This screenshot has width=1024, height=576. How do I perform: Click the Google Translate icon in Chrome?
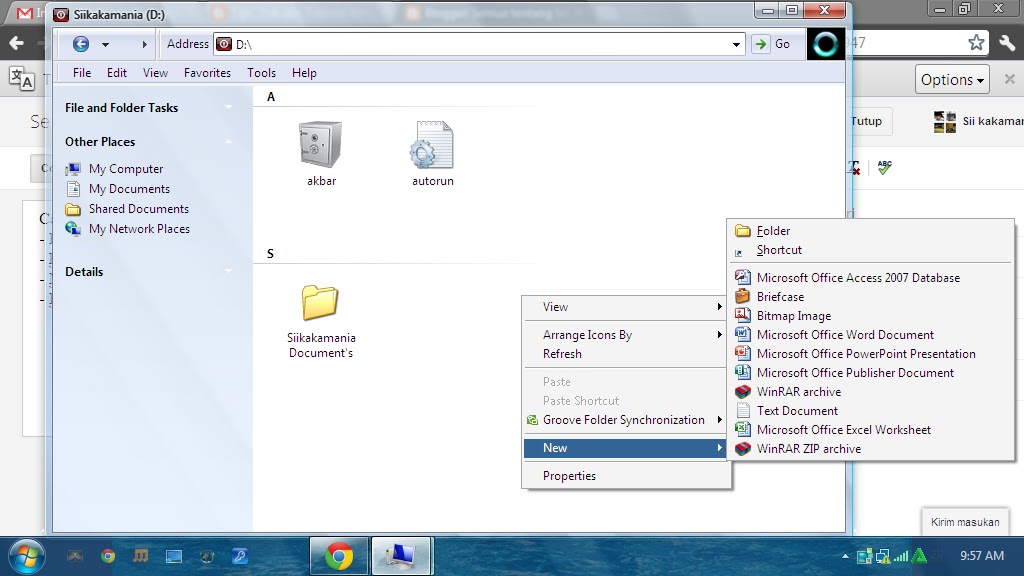[22, 79]
